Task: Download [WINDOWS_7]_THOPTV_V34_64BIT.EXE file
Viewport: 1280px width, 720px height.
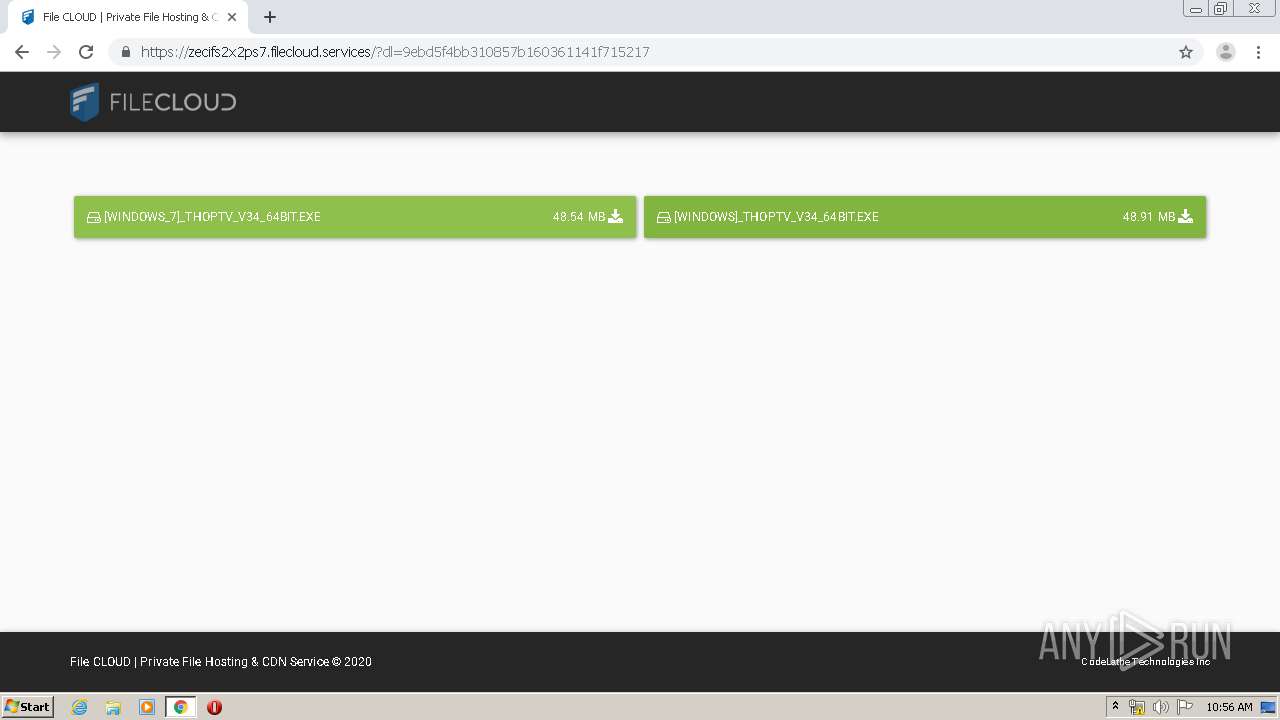Action: (x=355, y=217)
